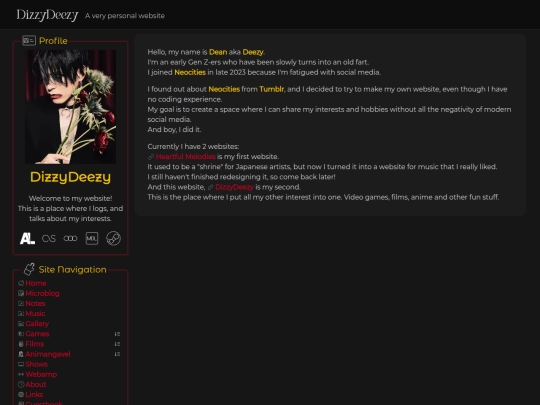The width and height of the screenshot is (540, 405).
Task: Open the MDL profile icon
Action: coord(92,238)
